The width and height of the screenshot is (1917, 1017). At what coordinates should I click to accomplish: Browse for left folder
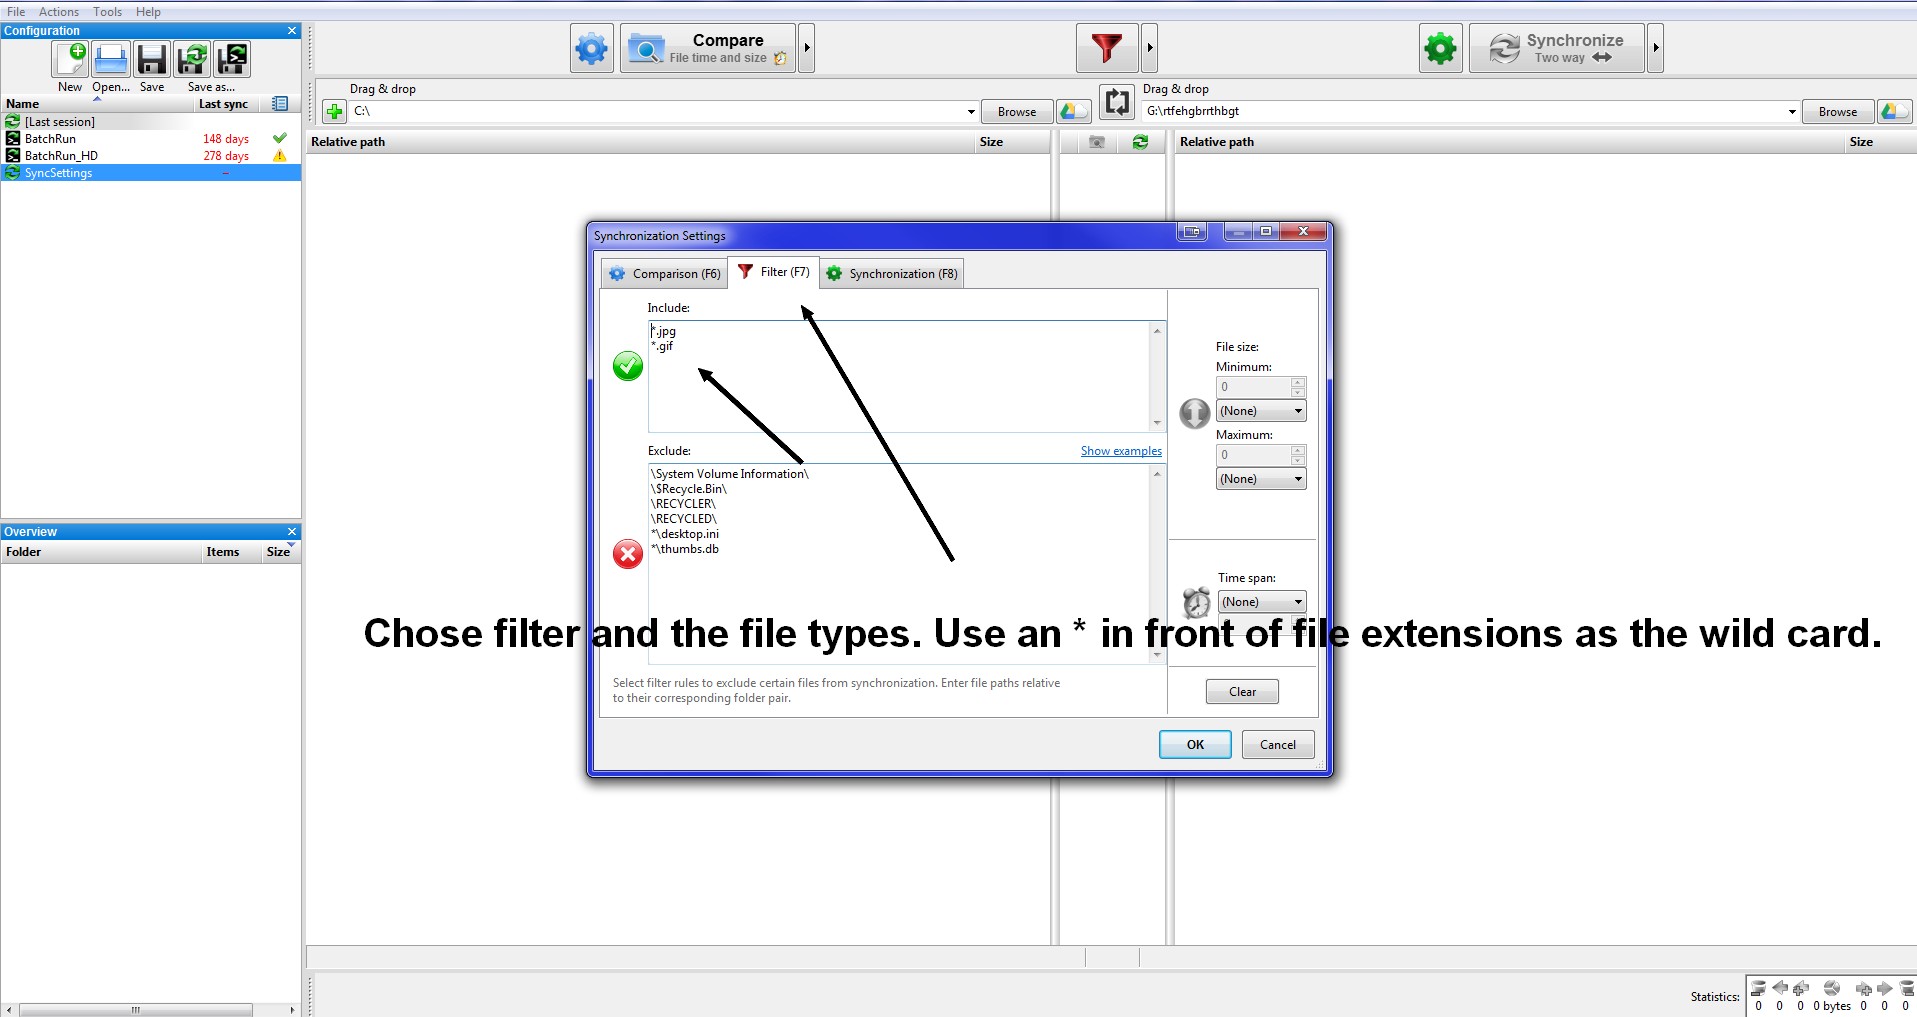coord(1017,111)
